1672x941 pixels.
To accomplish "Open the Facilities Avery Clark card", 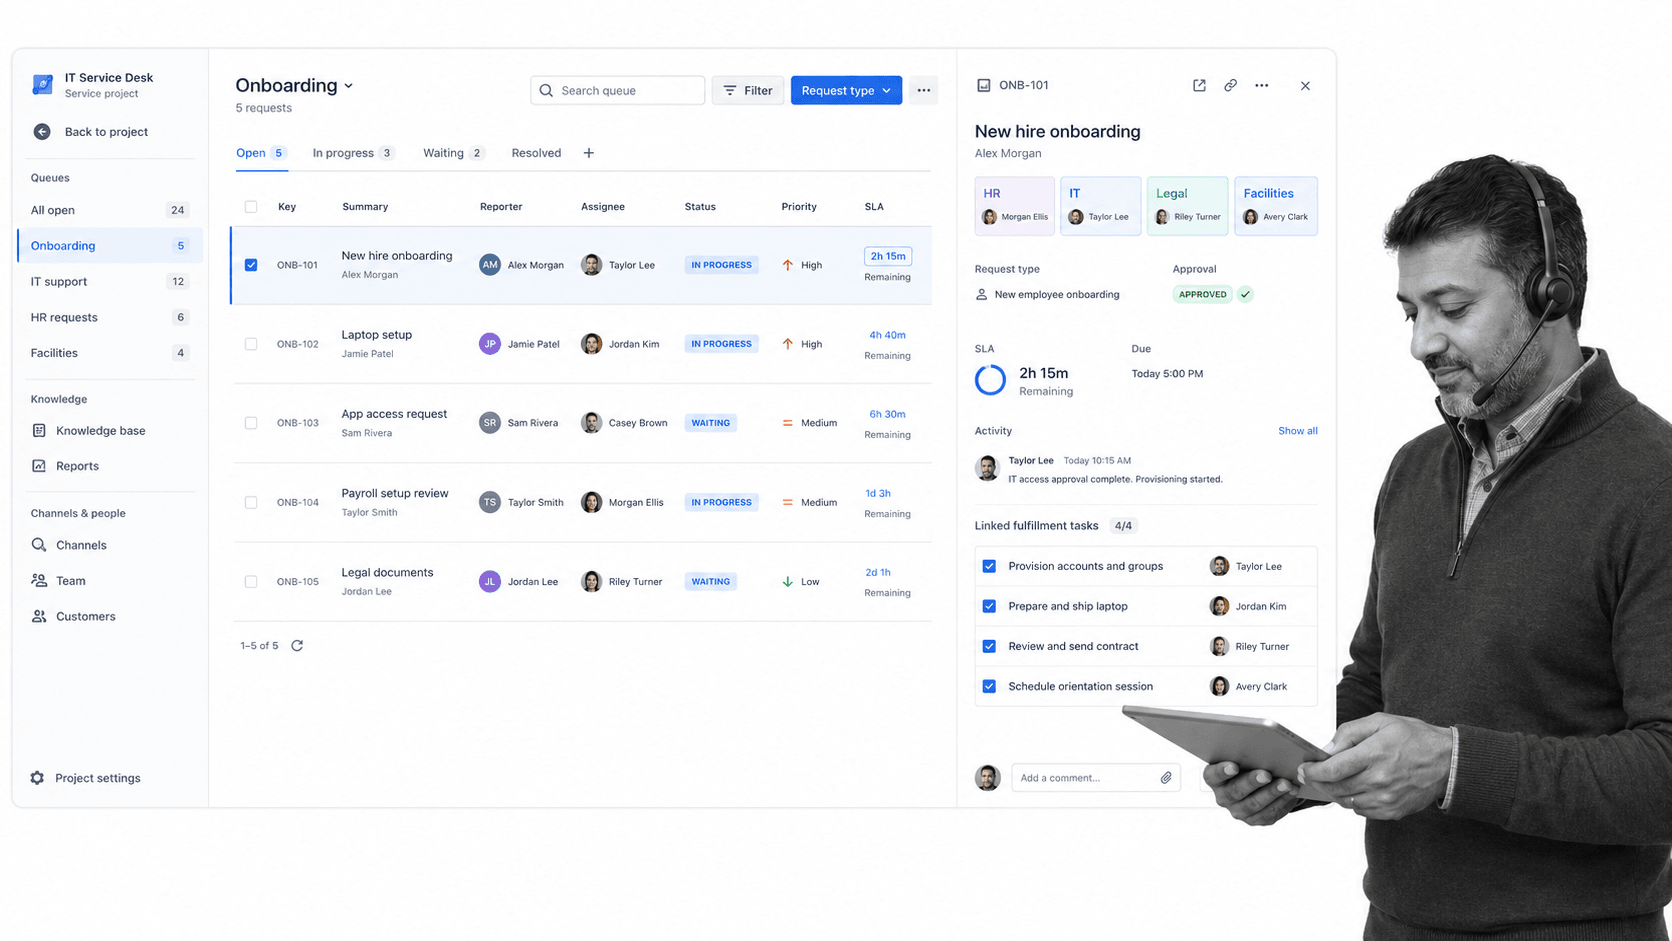I will coord(1276,206).
